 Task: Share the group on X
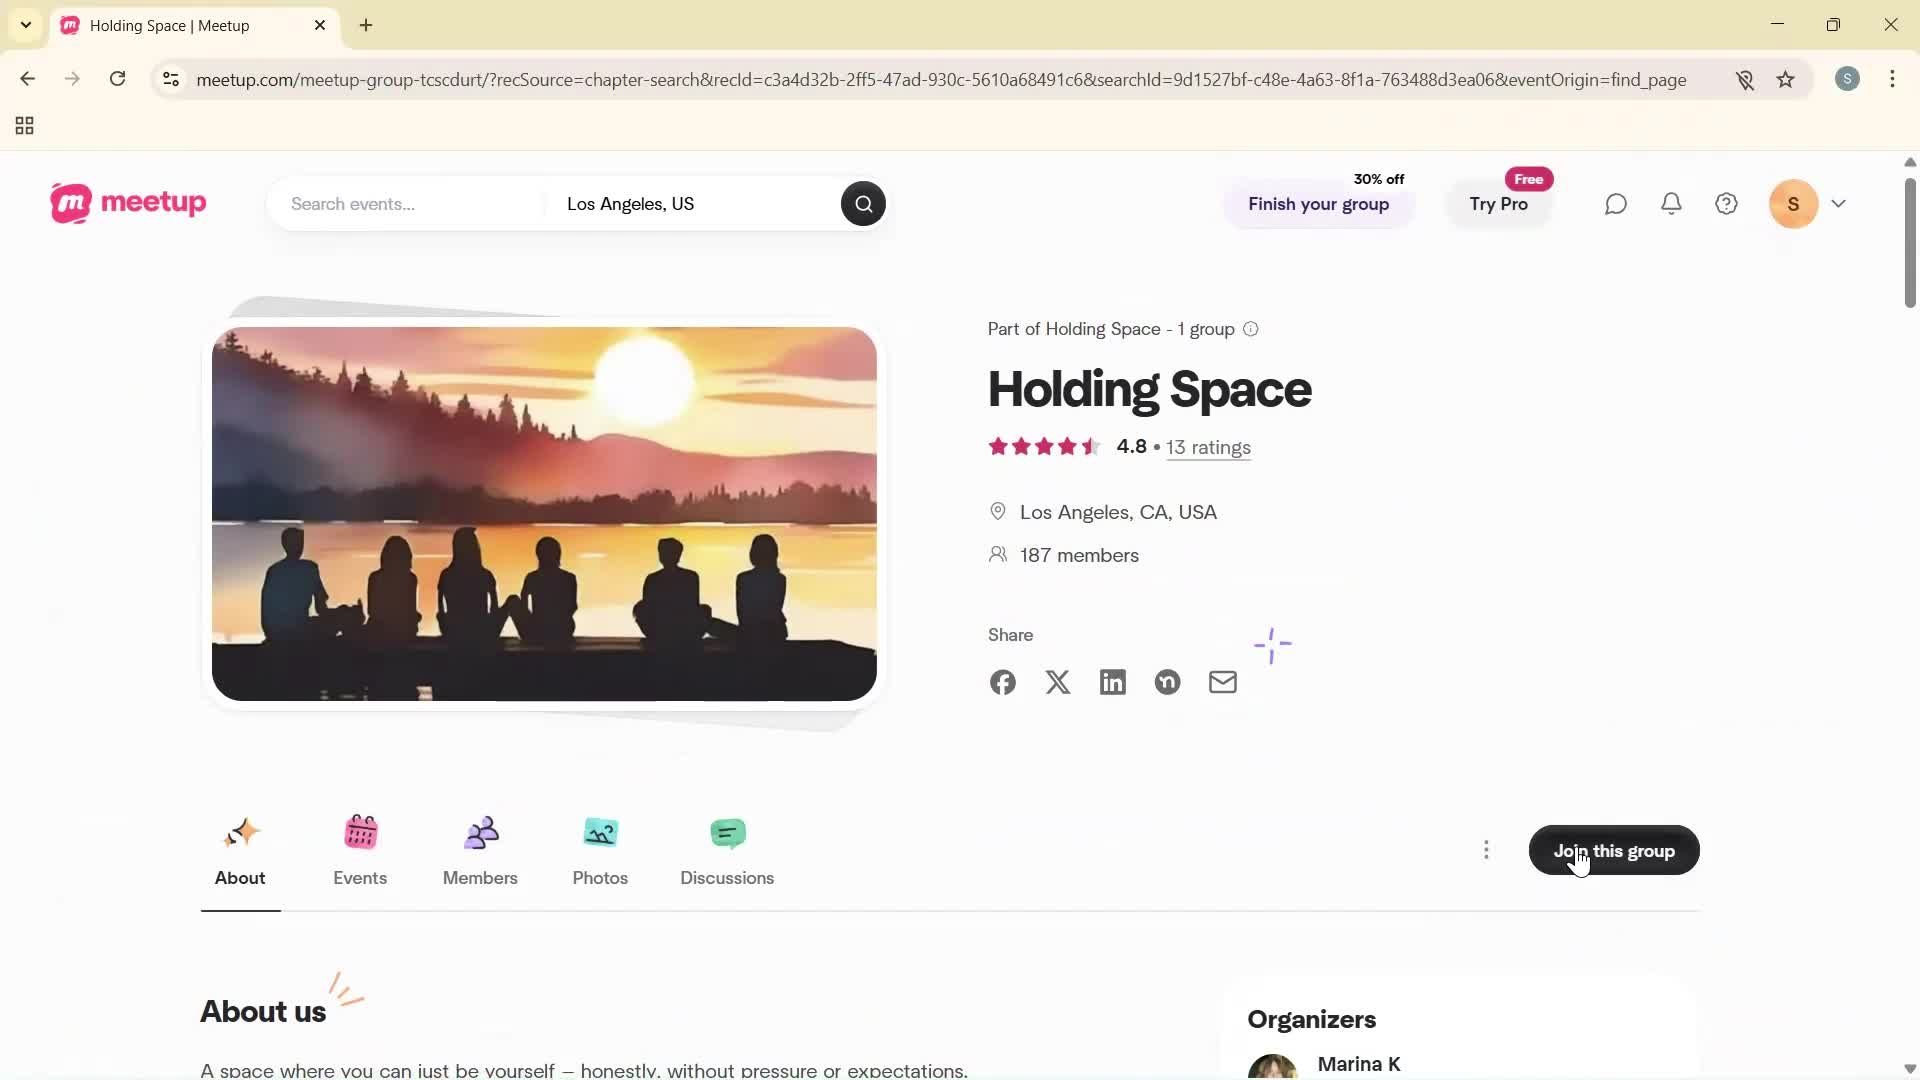click(x=1057, y=682)
